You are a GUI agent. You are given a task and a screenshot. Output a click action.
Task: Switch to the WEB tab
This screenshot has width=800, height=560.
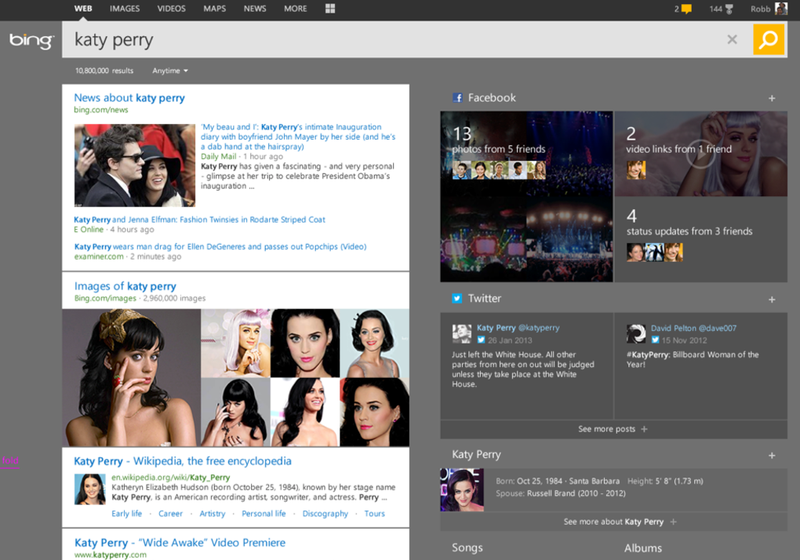[83, 9]
